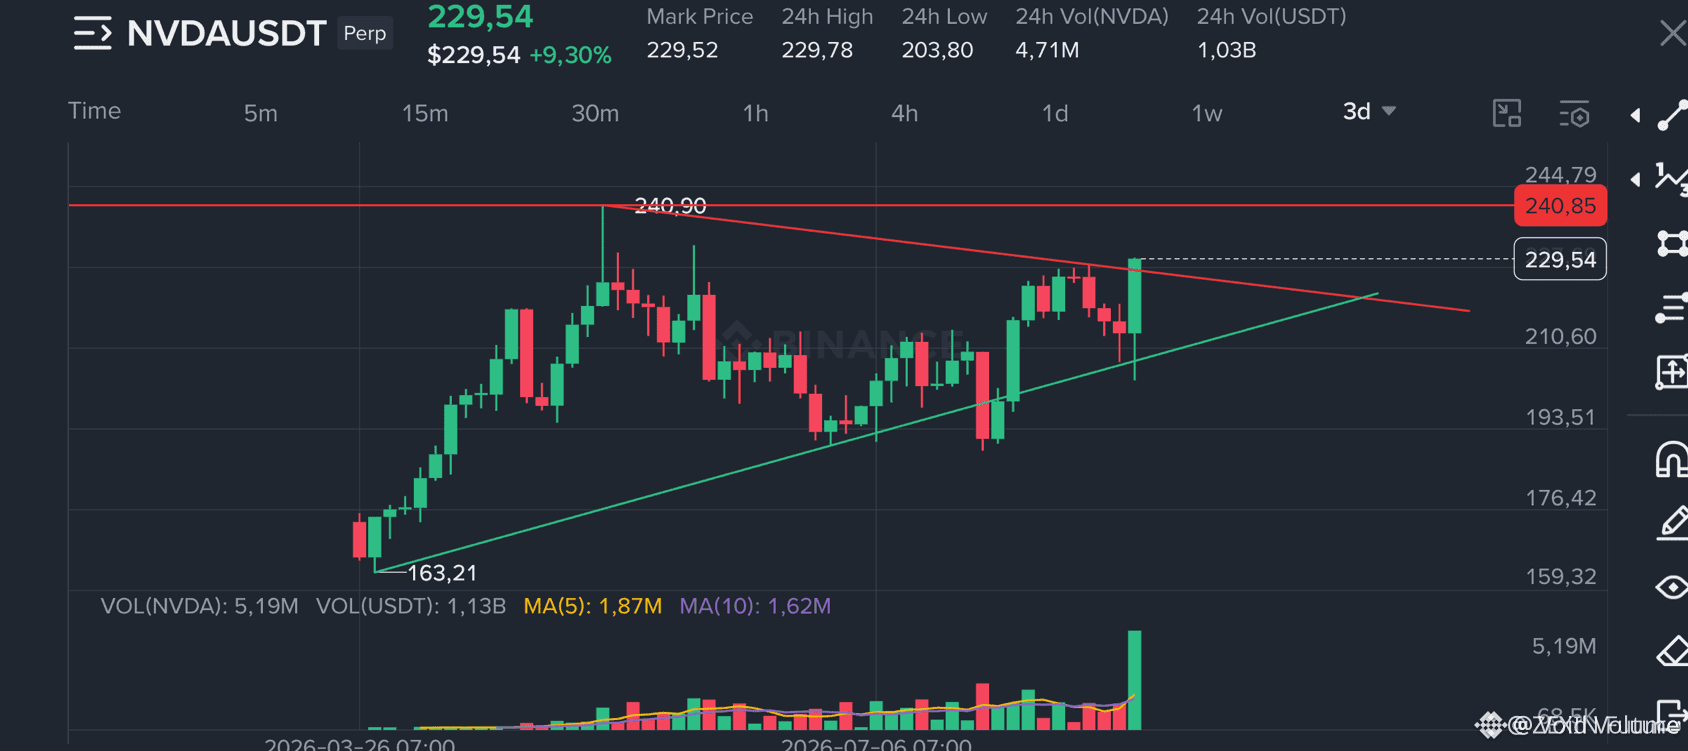Open the hamburger menu beside NVDAUSDT
This screenshot has width=1688, height=751.
[x=92, y=33]
